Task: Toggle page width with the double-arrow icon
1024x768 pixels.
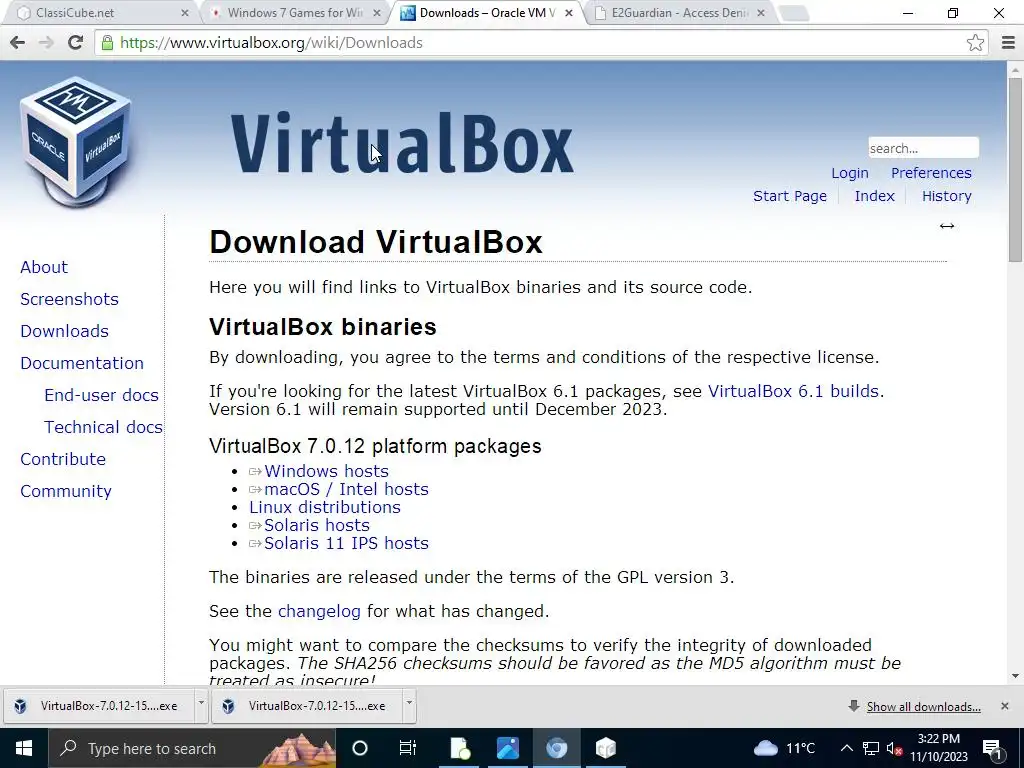Action: (947, 226)
